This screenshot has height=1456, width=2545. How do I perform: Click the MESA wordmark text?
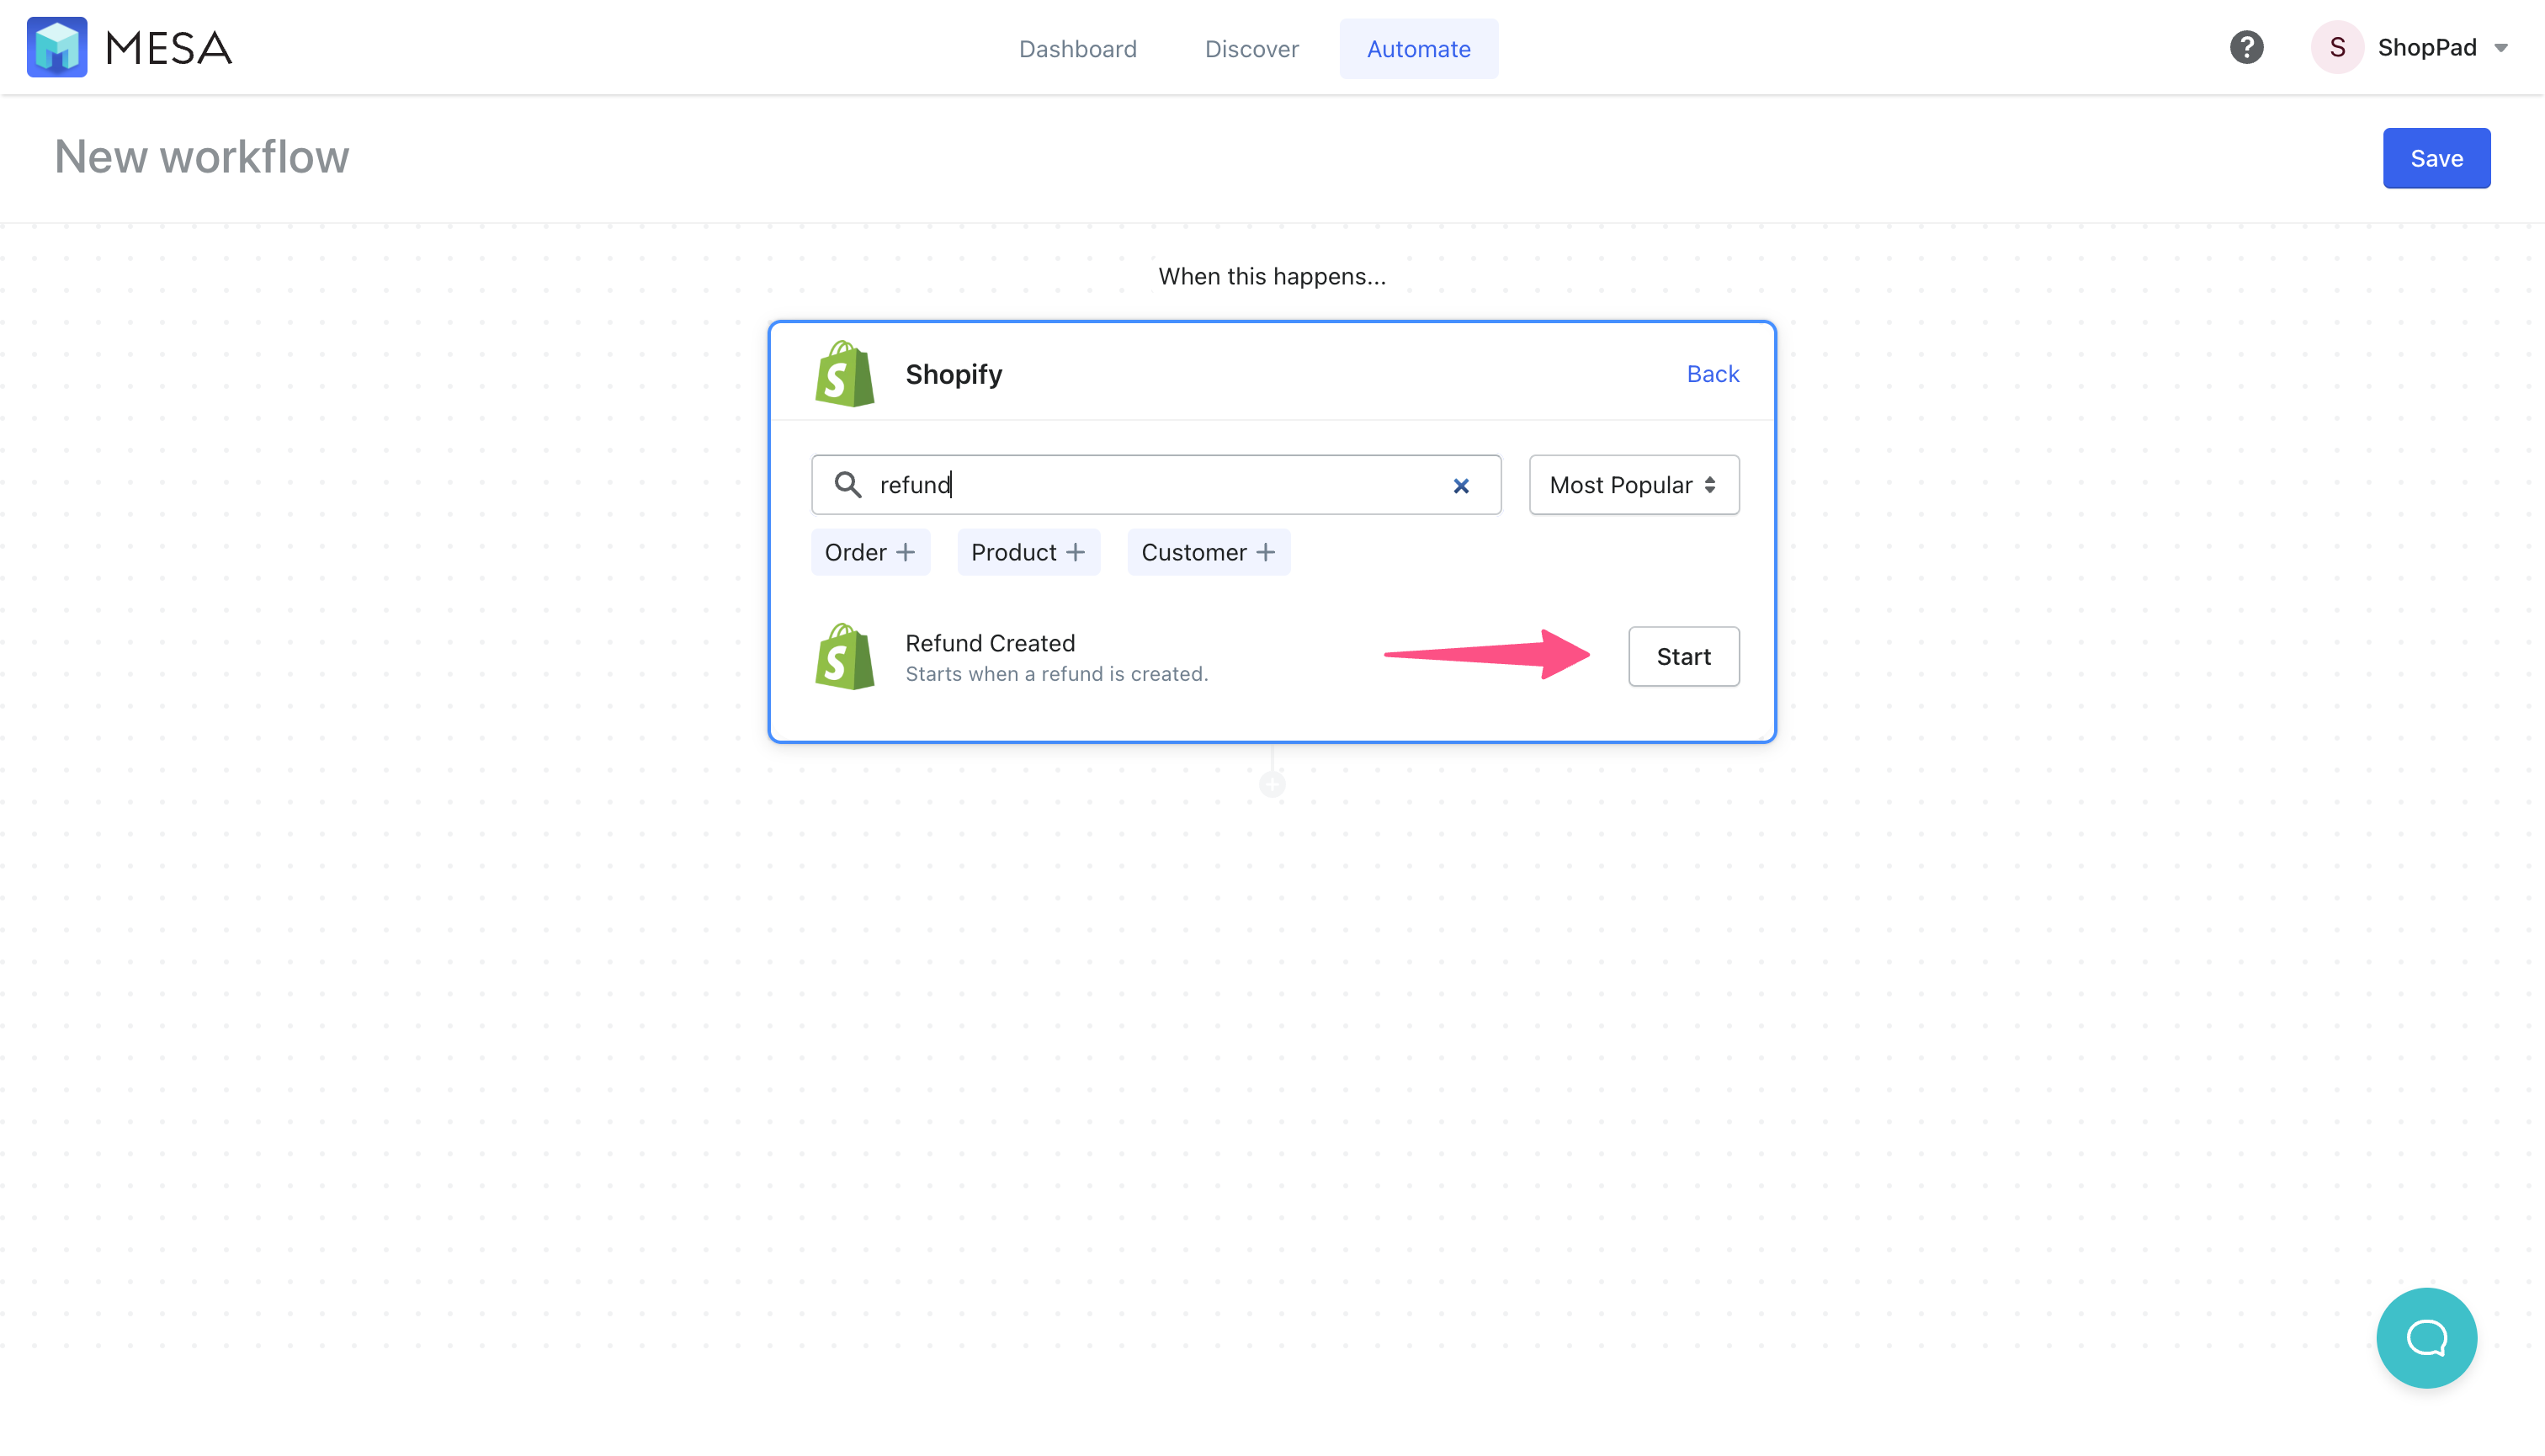pos(168,48)
